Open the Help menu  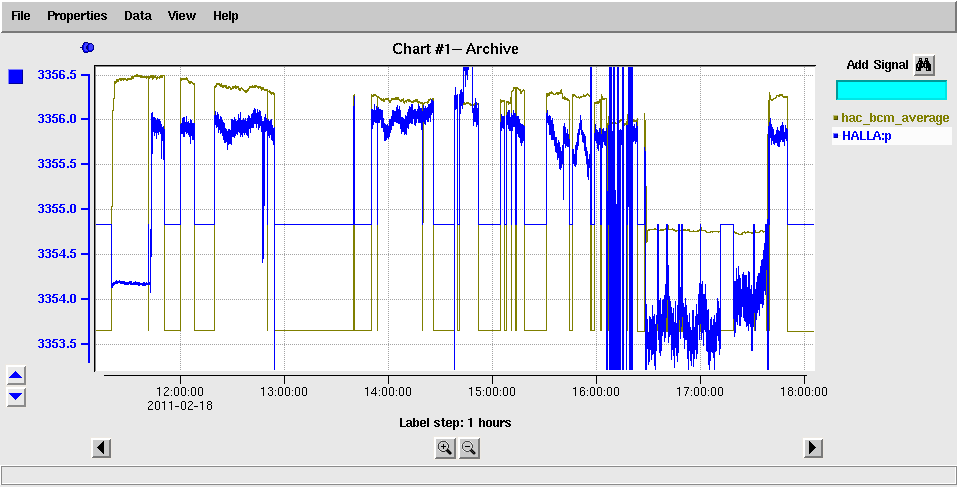226,16
